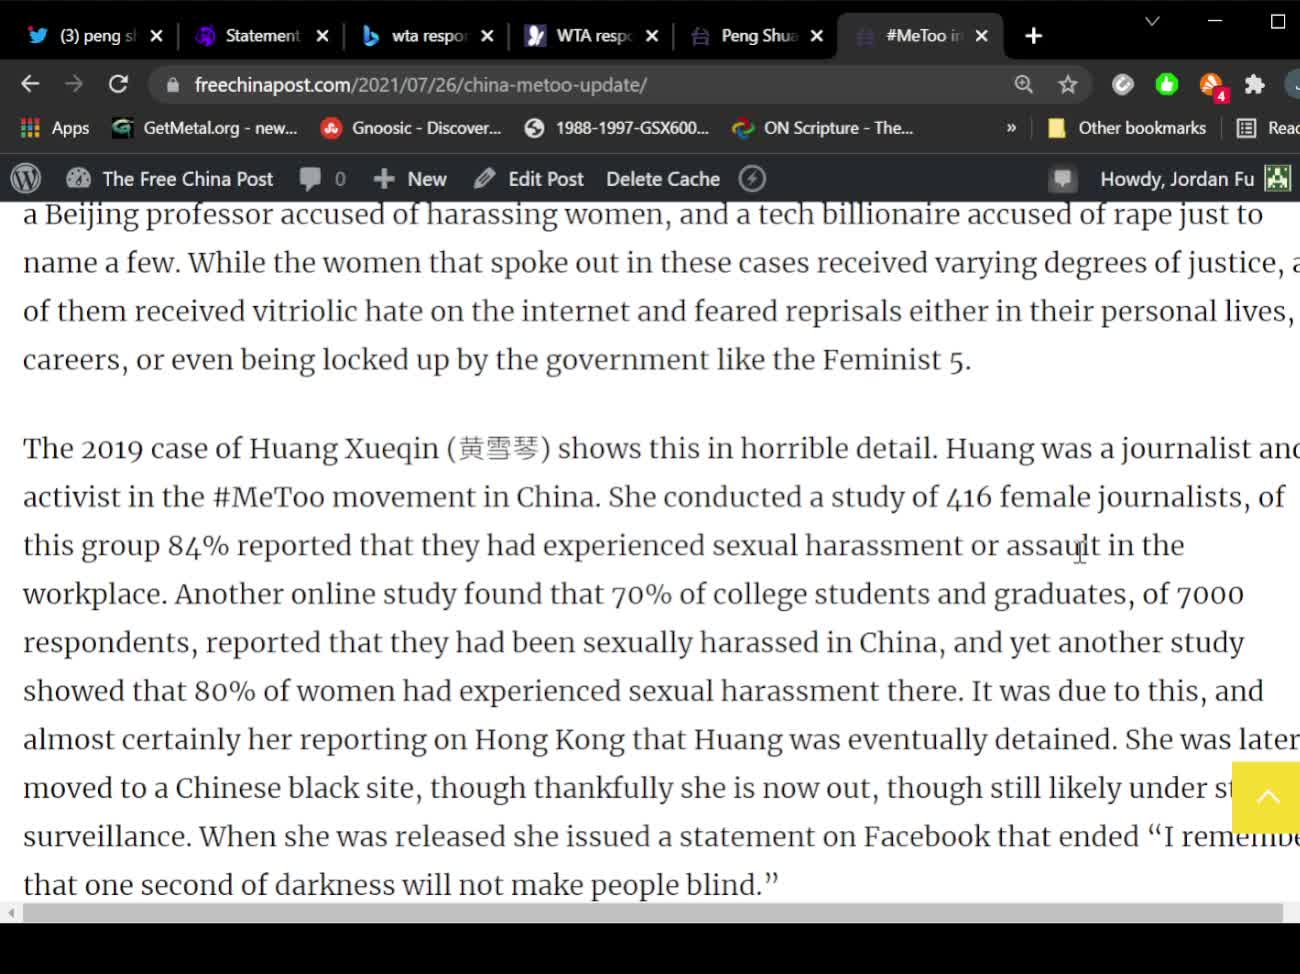The width and height of the screenshot is (1300, 974).
Task: Open the WordPress logo menu
Action: [26, 179]
